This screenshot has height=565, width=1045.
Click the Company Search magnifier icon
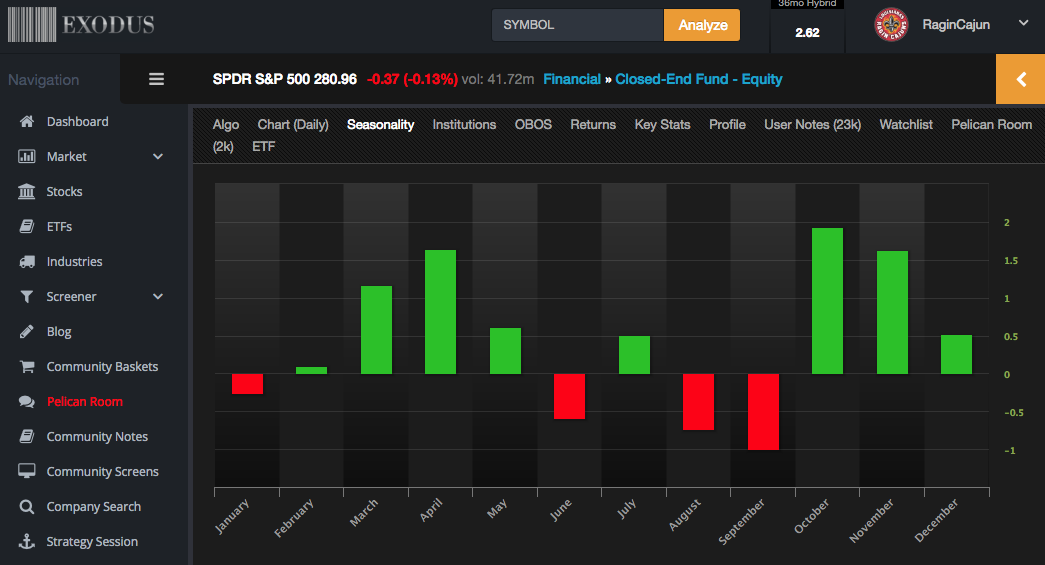(27, 507)
